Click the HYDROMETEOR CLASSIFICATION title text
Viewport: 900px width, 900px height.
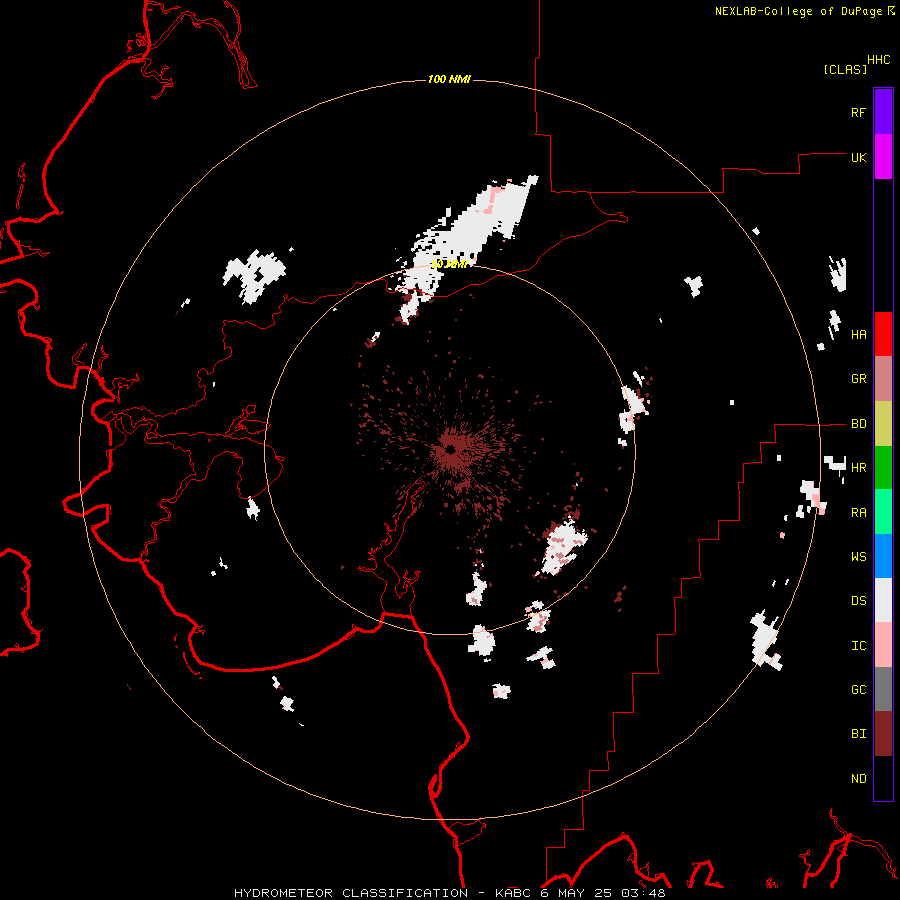(351, 893)
